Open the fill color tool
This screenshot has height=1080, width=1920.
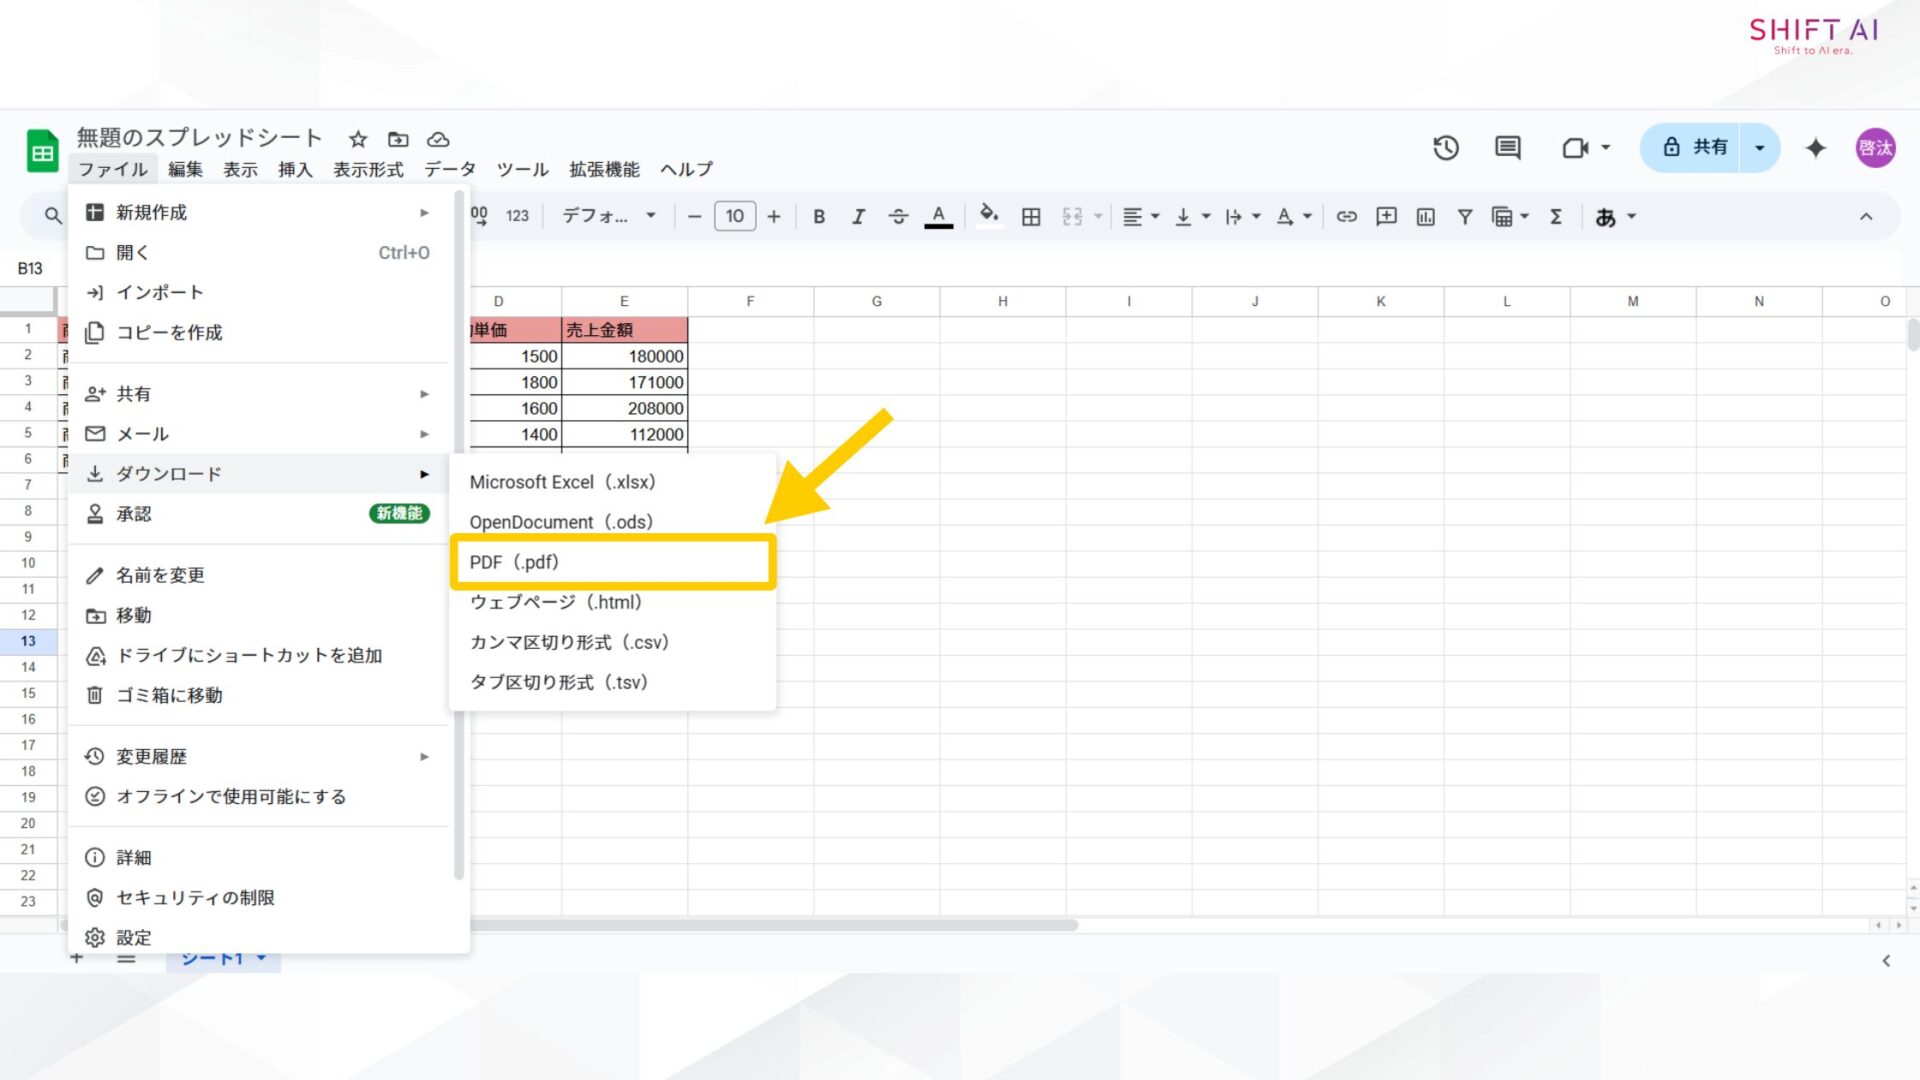tap(988, 216)
